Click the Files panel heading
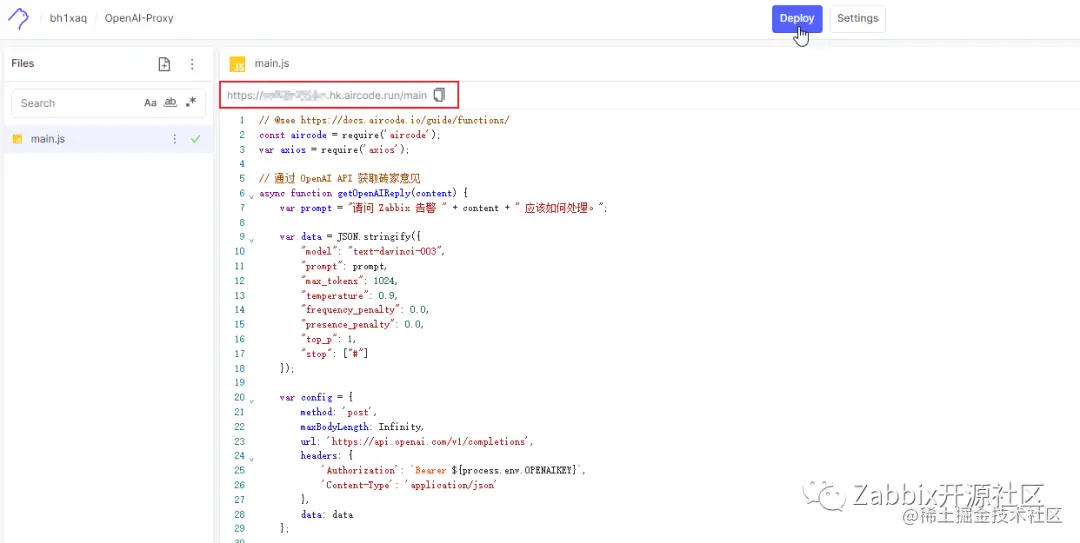Image resolution: width=1080 pixels, height=543 pixels. coord(23,63)
